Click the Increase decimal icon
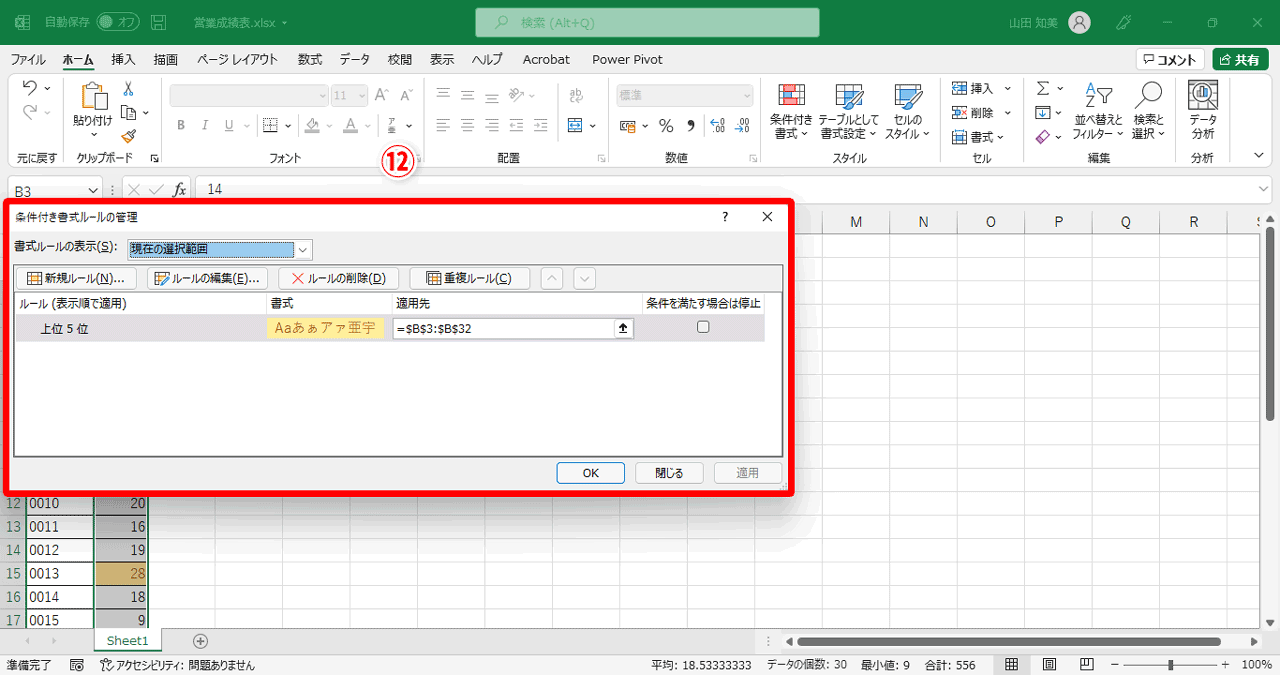The width and height of the screenshot is (1280, 675). click(717, 126)
